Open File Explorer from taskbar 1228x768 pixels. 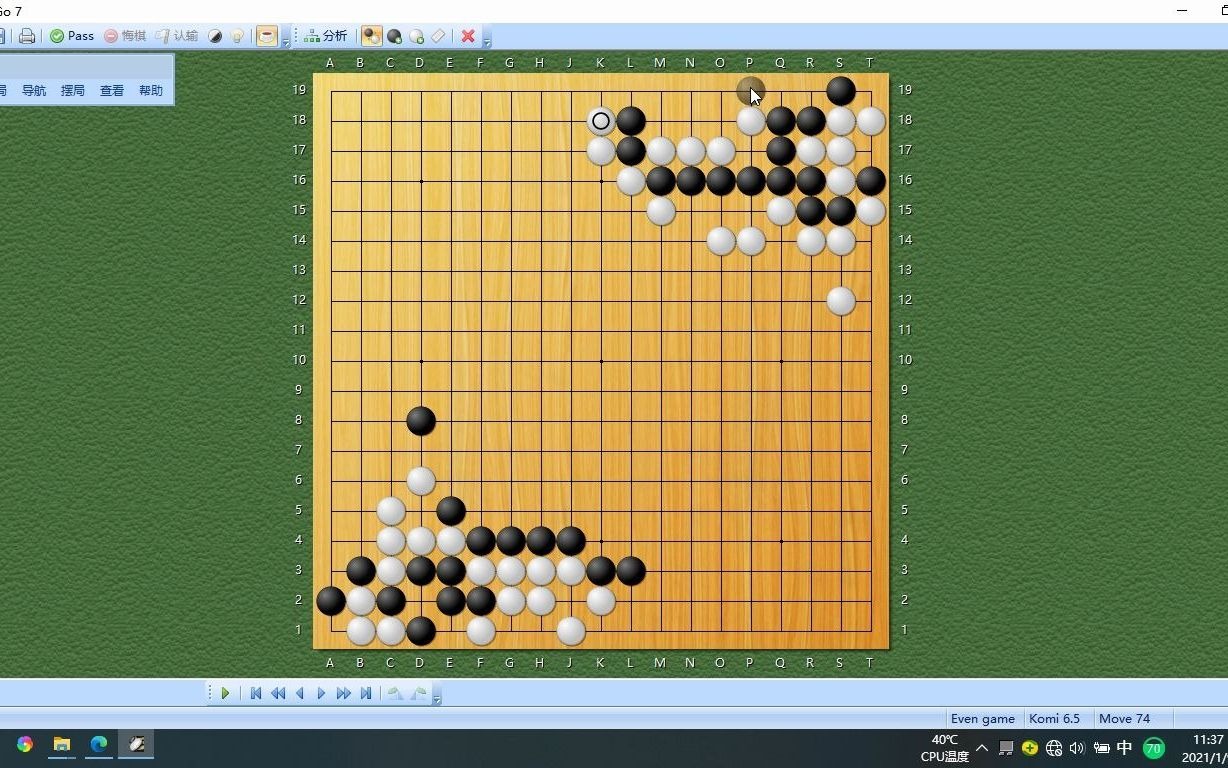[x=62, y=744]
